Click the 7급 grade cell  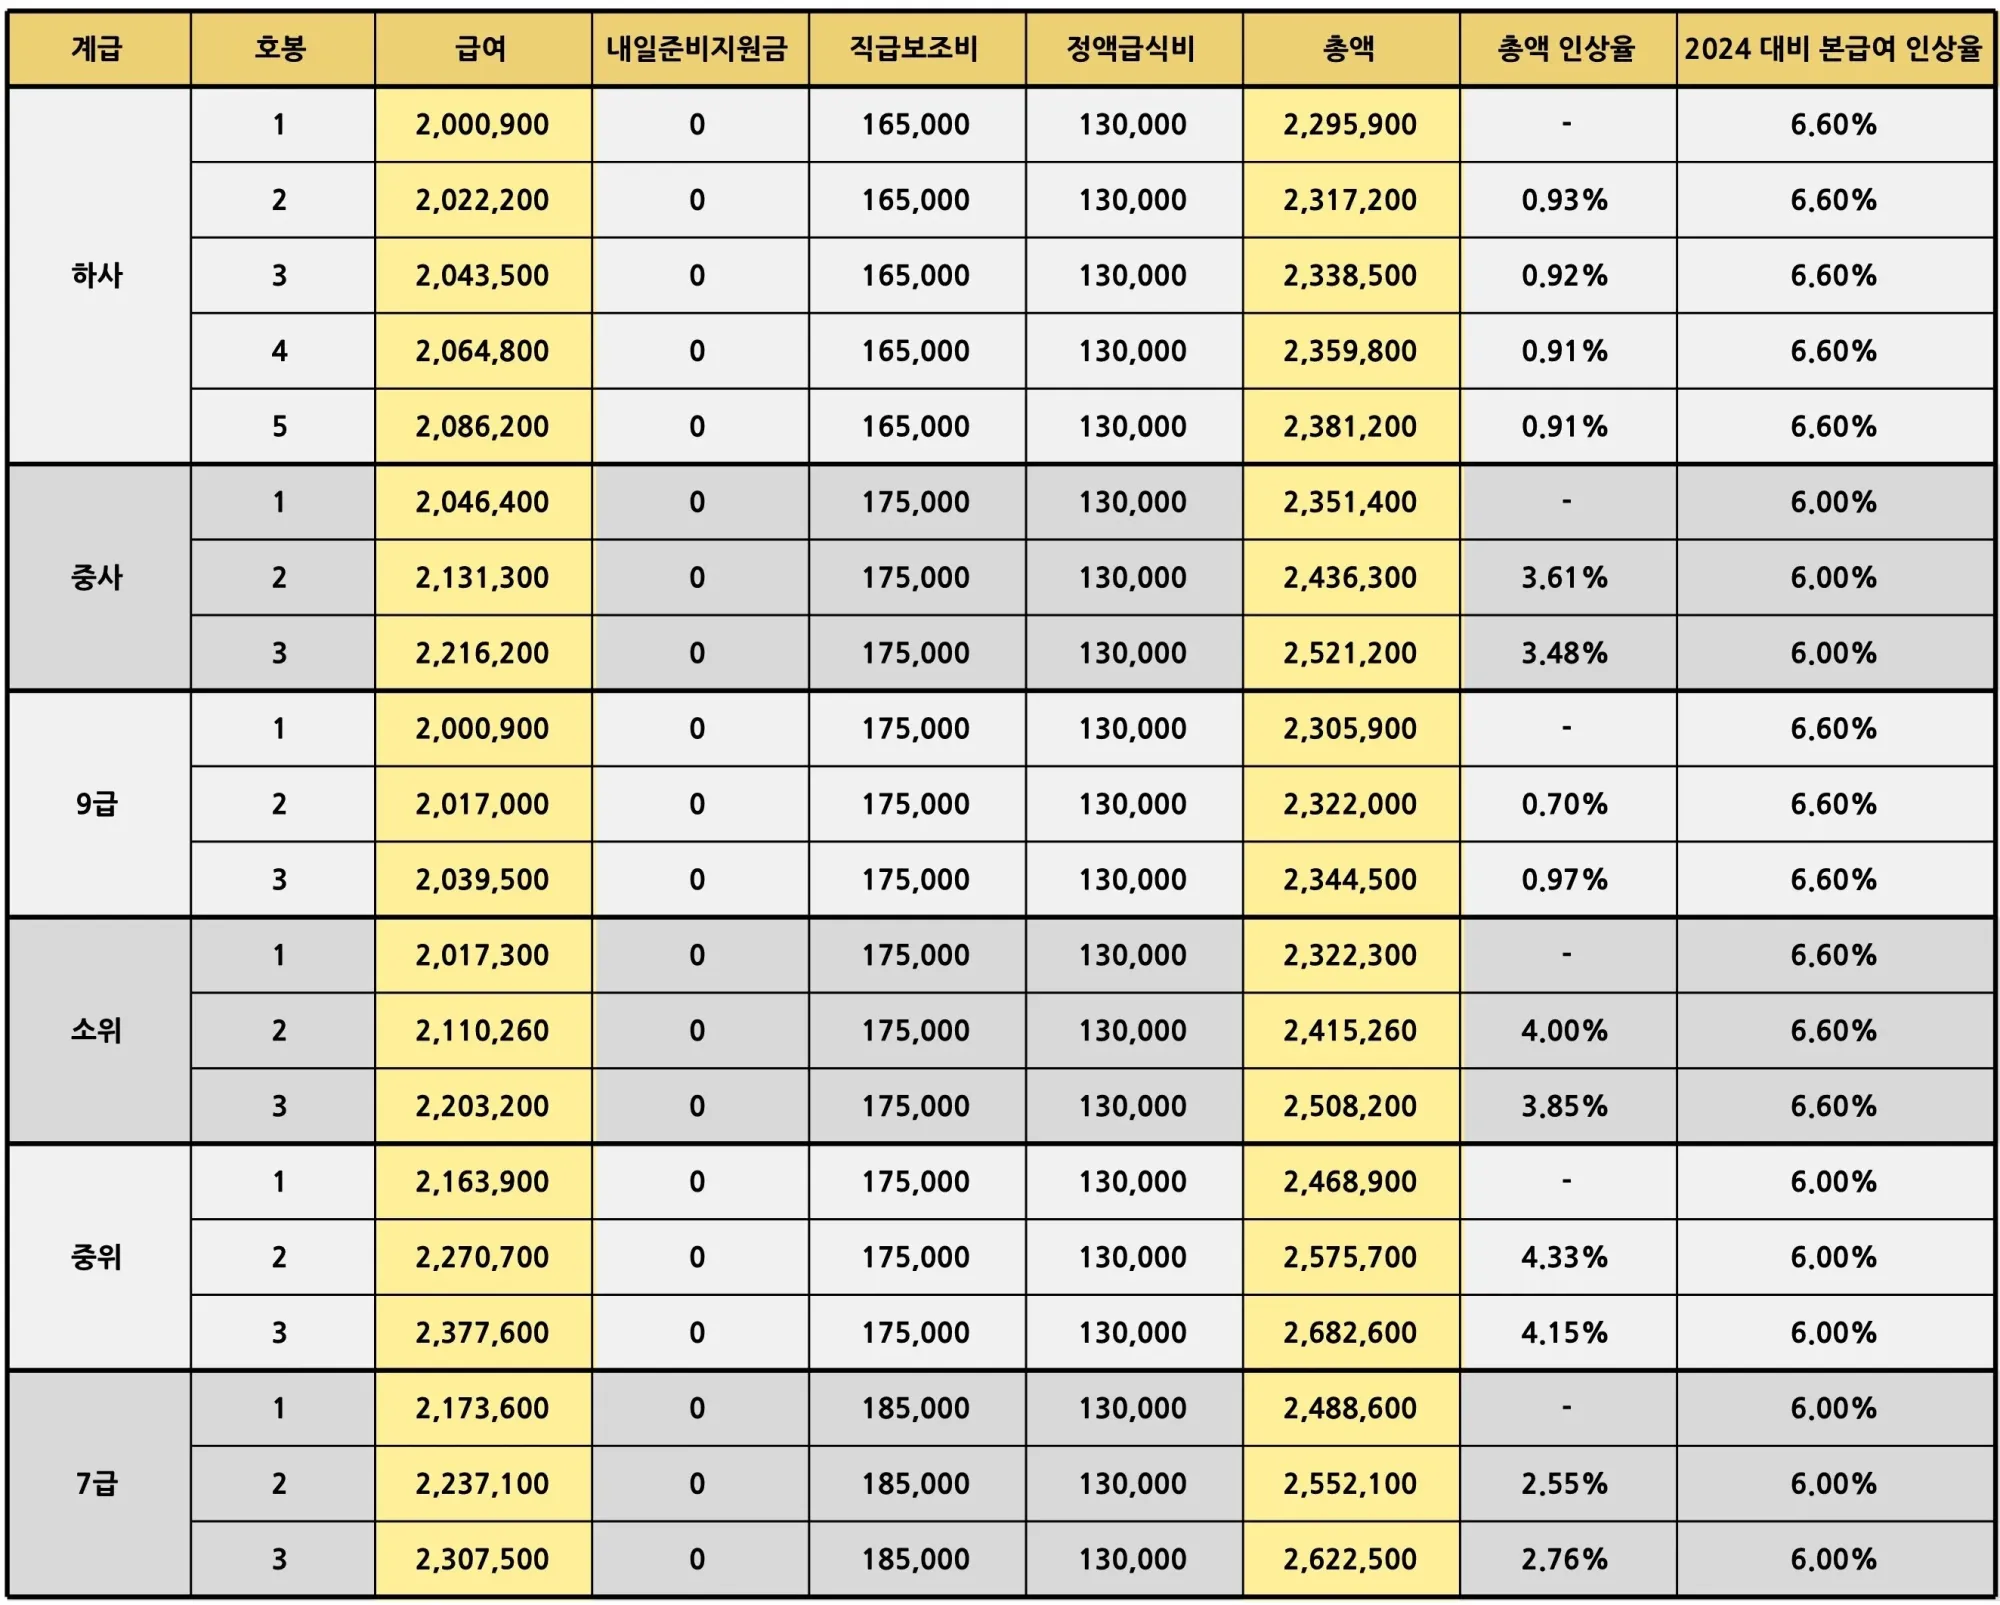97,1483
